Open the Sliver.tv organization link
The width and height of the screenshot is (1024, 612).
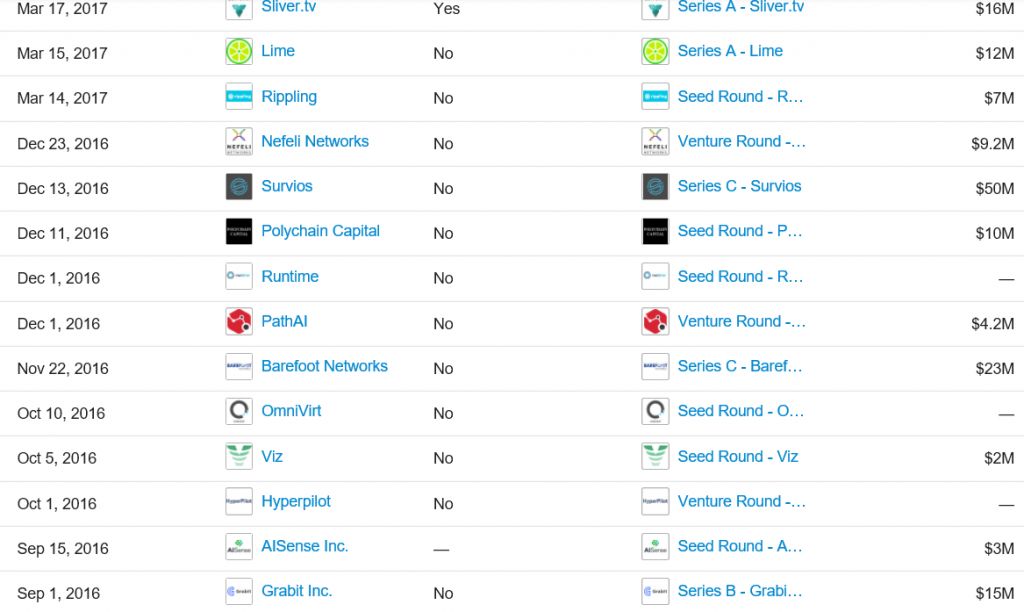click(x=289, y=7)
